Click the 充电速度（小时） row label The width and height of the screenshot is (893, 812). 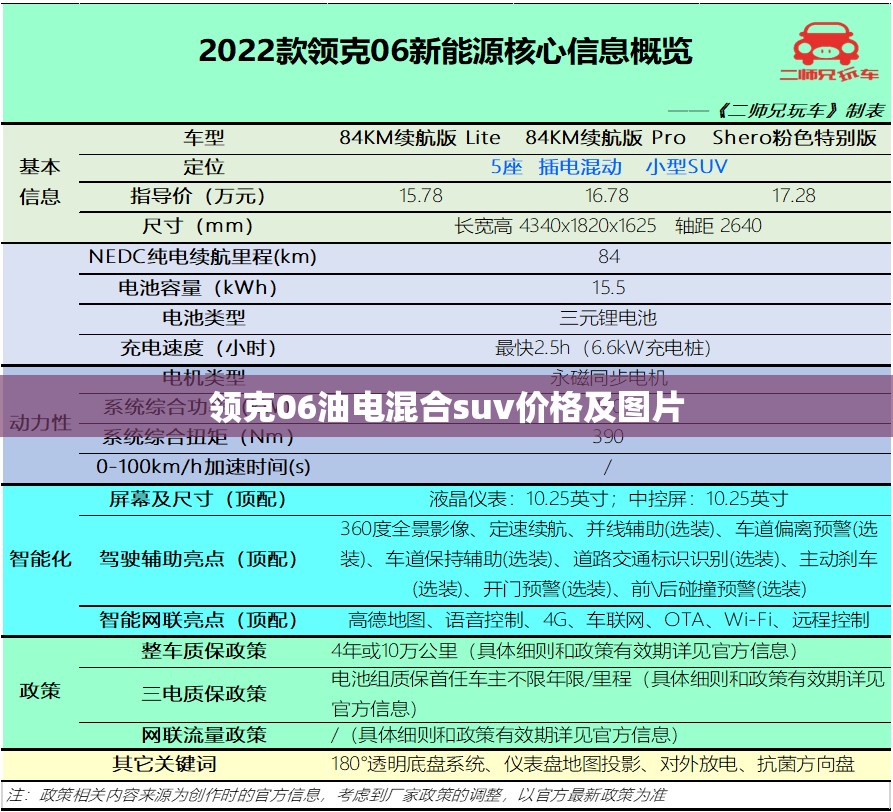tap(198, 348)
